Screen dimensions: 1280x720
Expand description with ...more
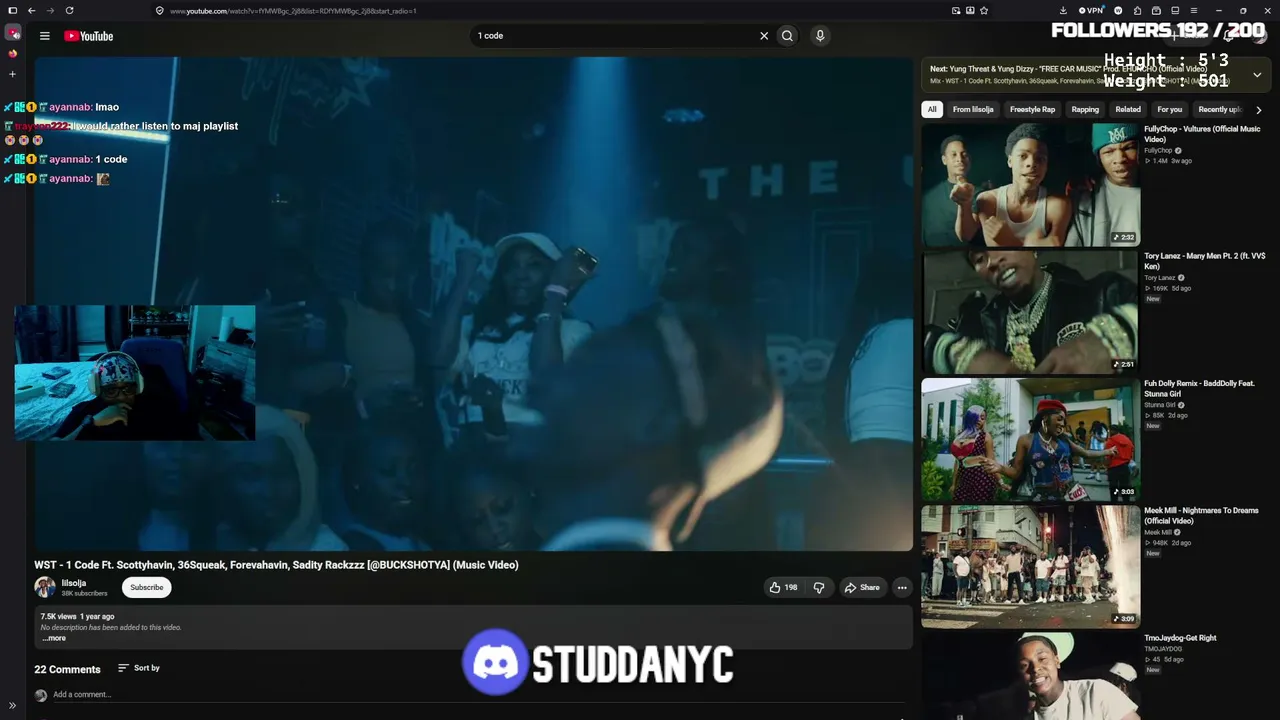55,638
